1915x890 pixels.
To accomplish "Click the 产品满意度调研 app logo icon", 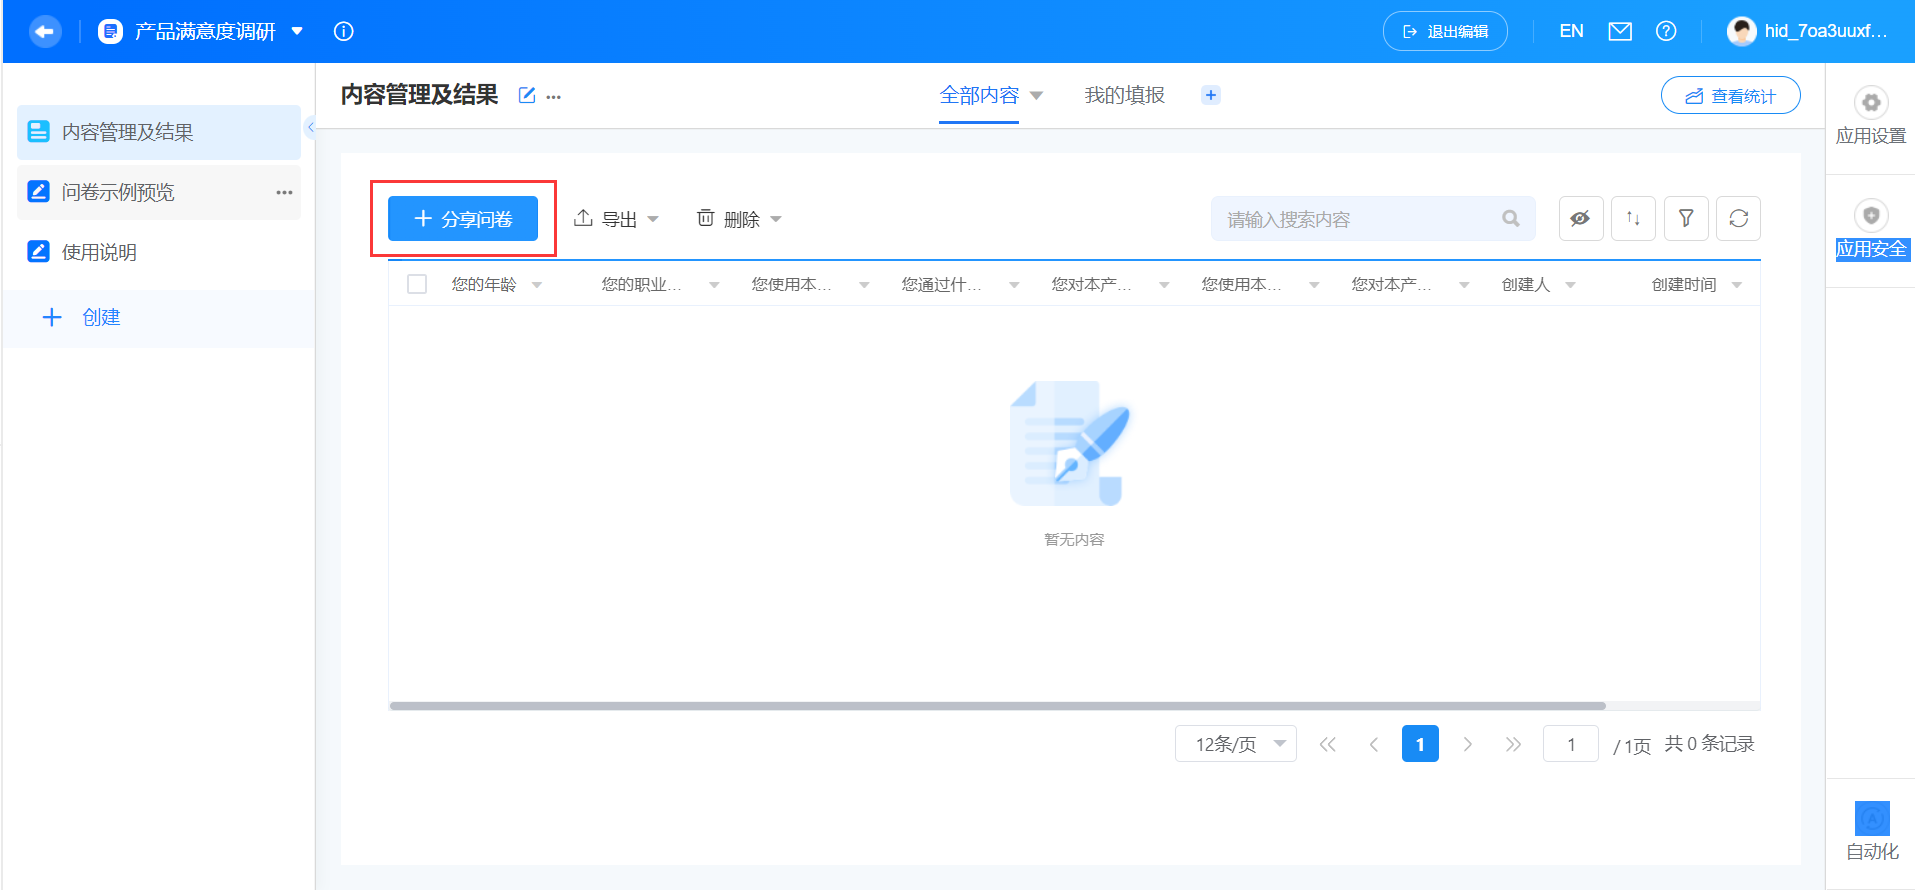I will pyautogui.click(x=110, y=31).
